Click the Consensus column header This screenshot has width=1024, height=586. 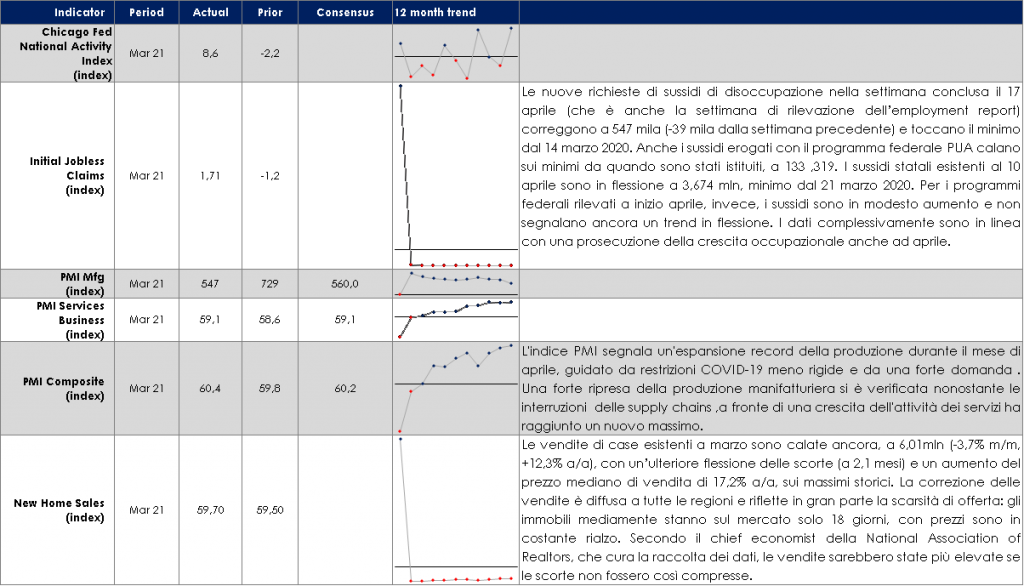344,12
